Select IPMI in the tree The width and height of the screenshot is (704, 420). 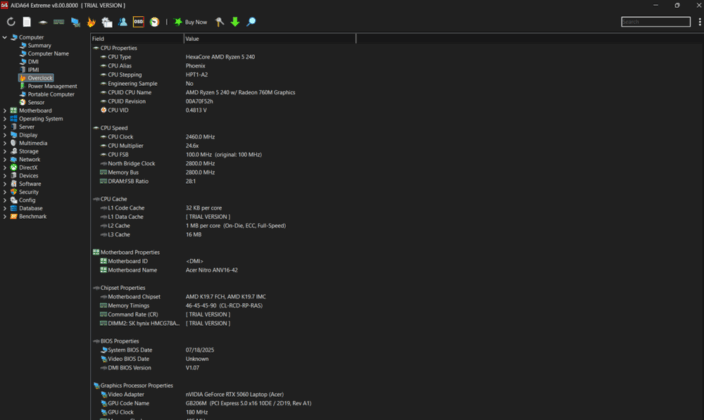(x=33, y=70)
